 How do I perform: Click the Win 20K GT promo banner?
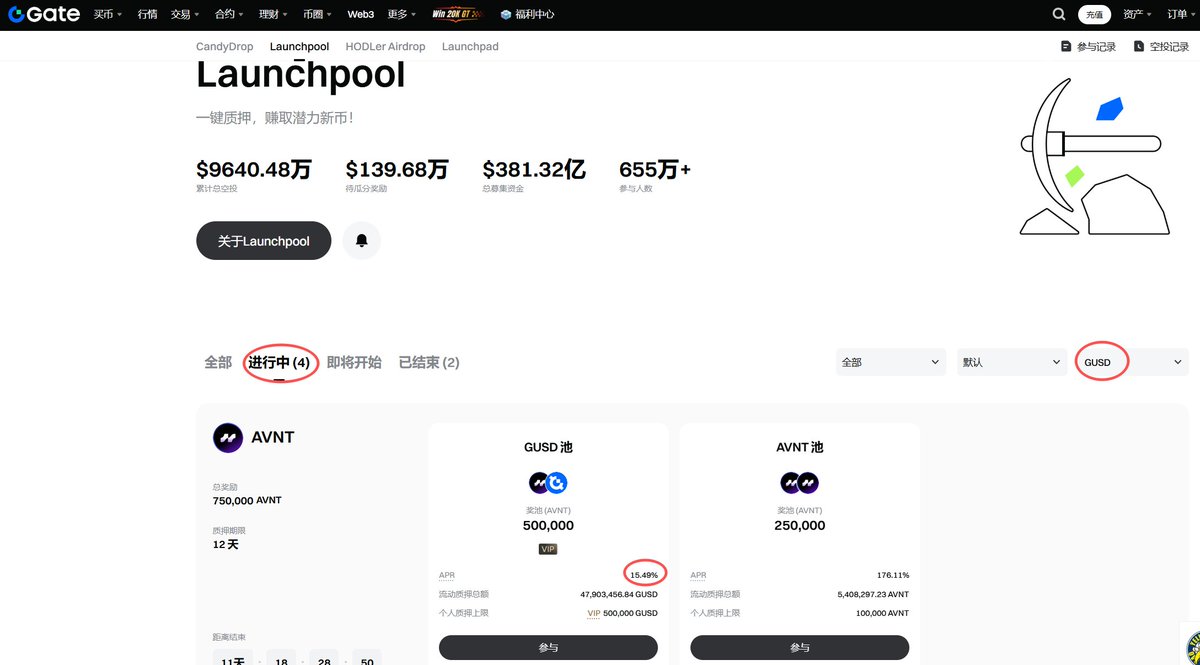(456, 15)
